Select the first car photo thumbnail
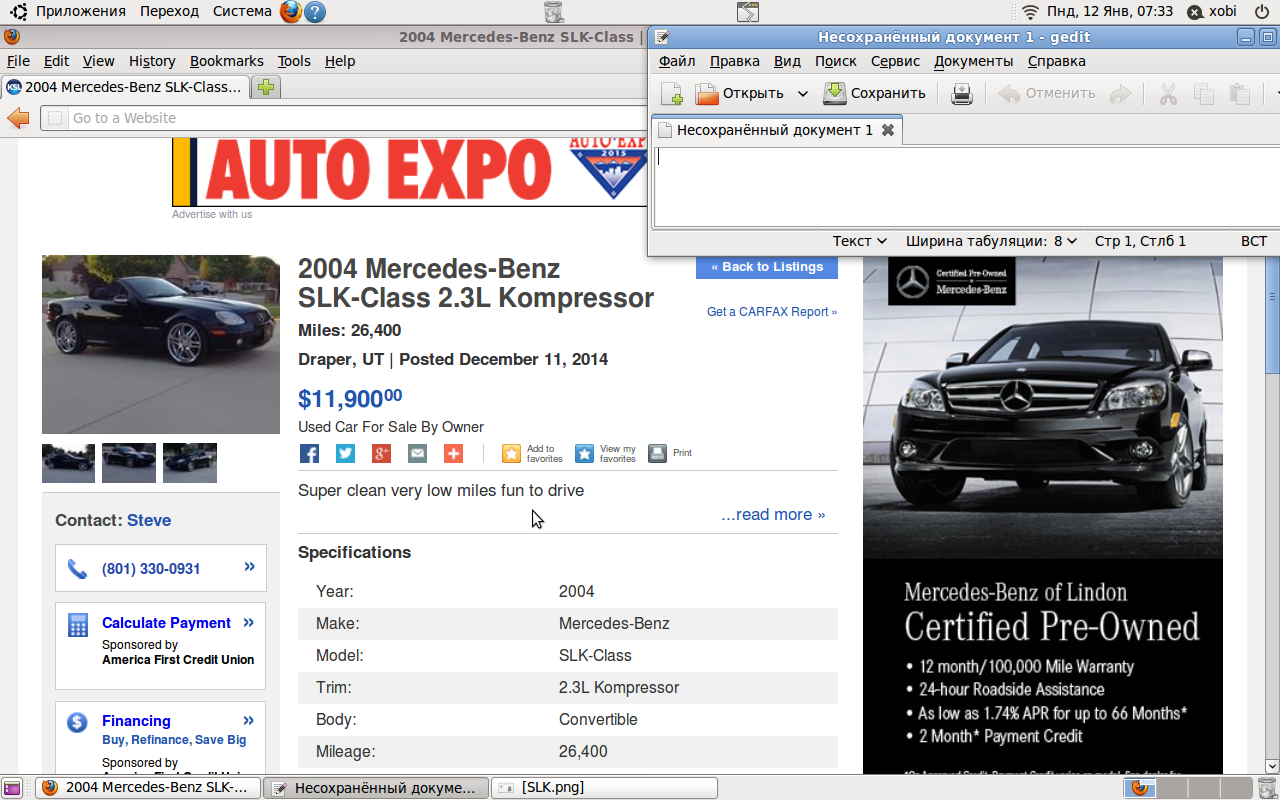Screen dimensions: 1280x800 point(68,463)
